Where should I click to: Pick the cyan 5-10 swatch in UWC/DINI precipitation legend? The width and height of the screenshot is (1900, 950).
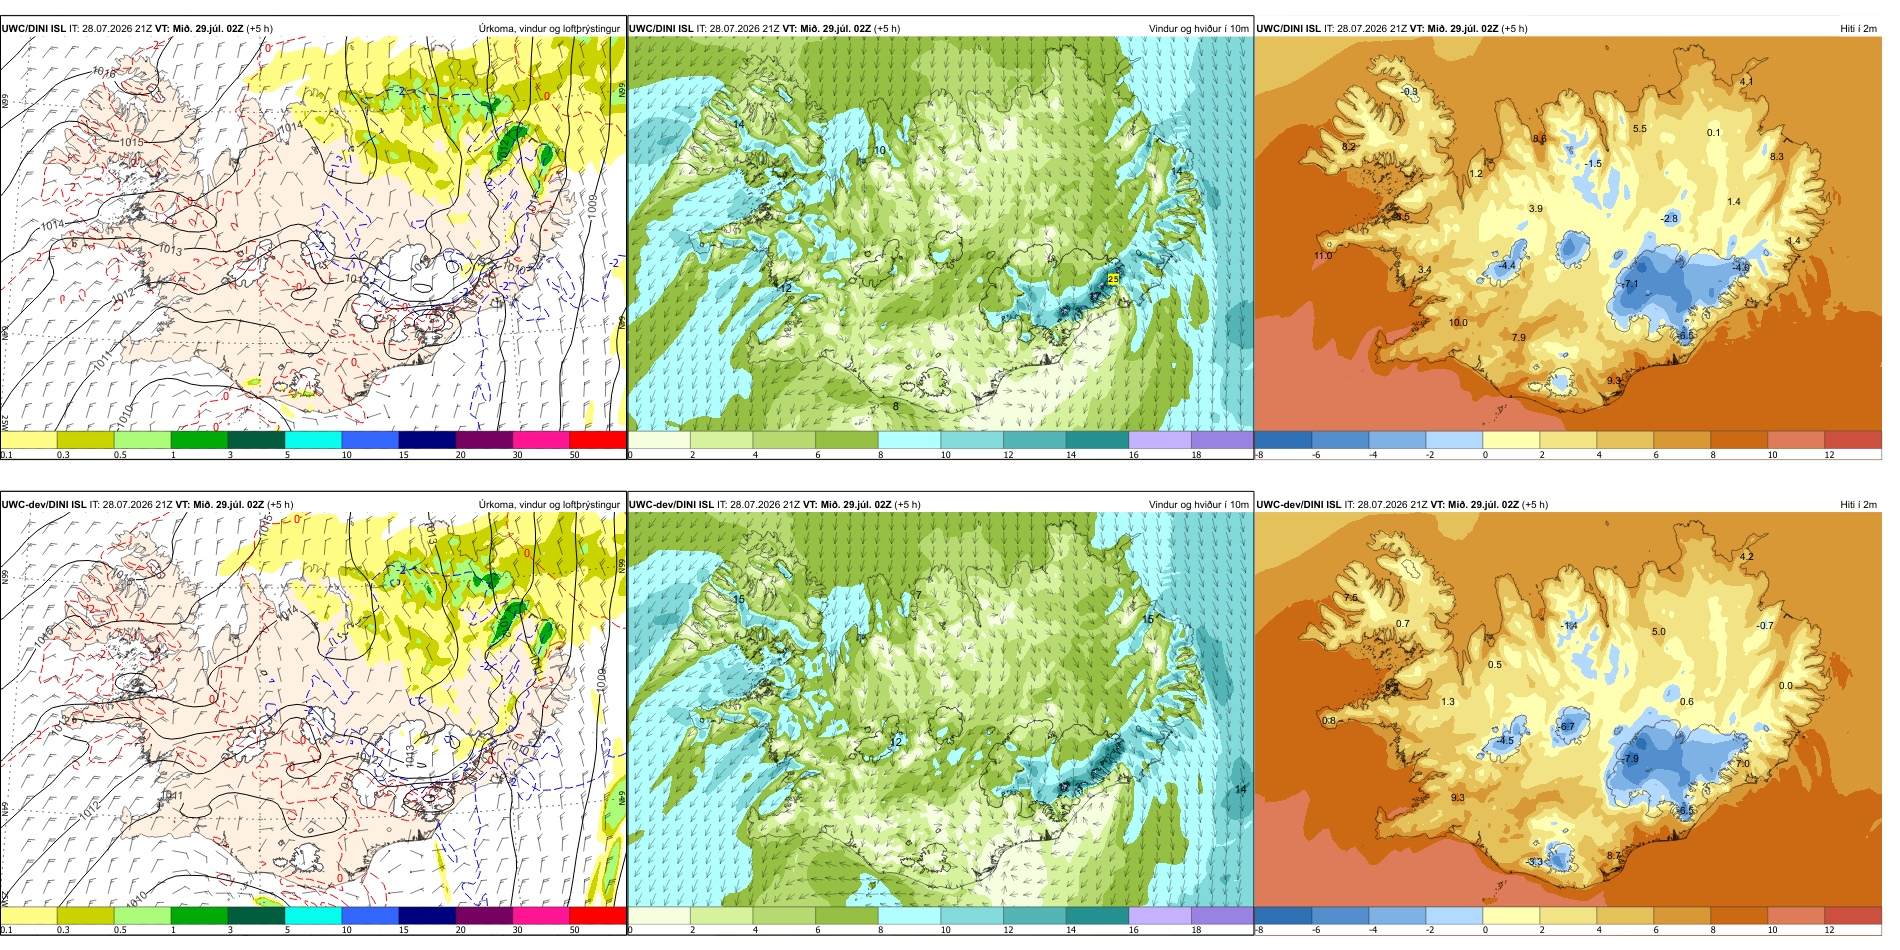pos(313,440)
